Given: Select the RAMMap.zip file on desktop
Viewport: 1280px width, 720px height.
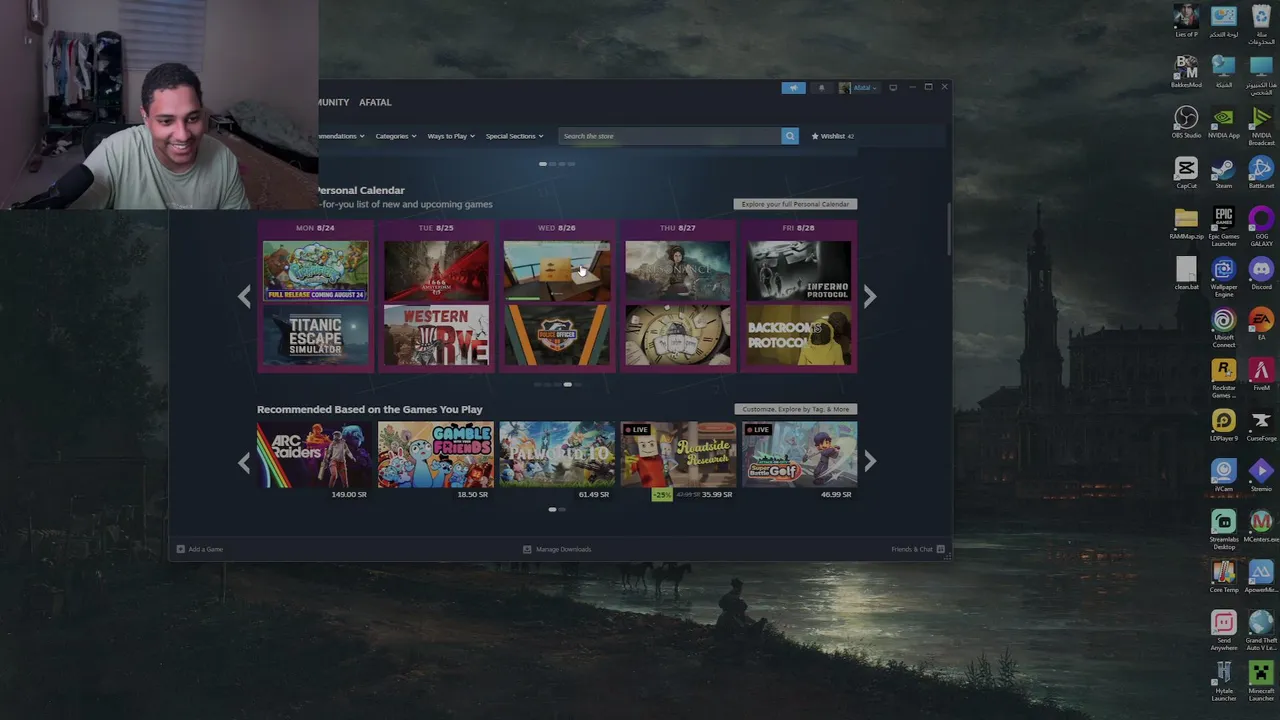Looking at the screenshot, I should pos(1186,223).
